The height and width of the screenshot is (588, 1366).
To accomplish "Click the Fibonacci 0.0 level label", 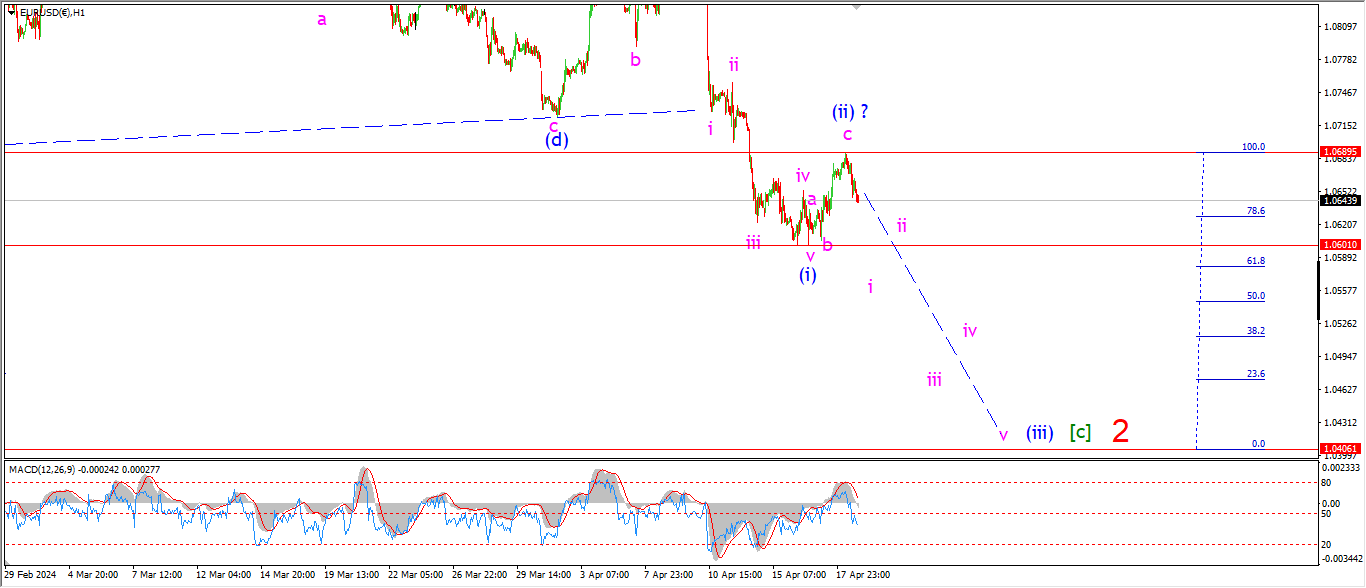I will click(x=1258, y=444).
